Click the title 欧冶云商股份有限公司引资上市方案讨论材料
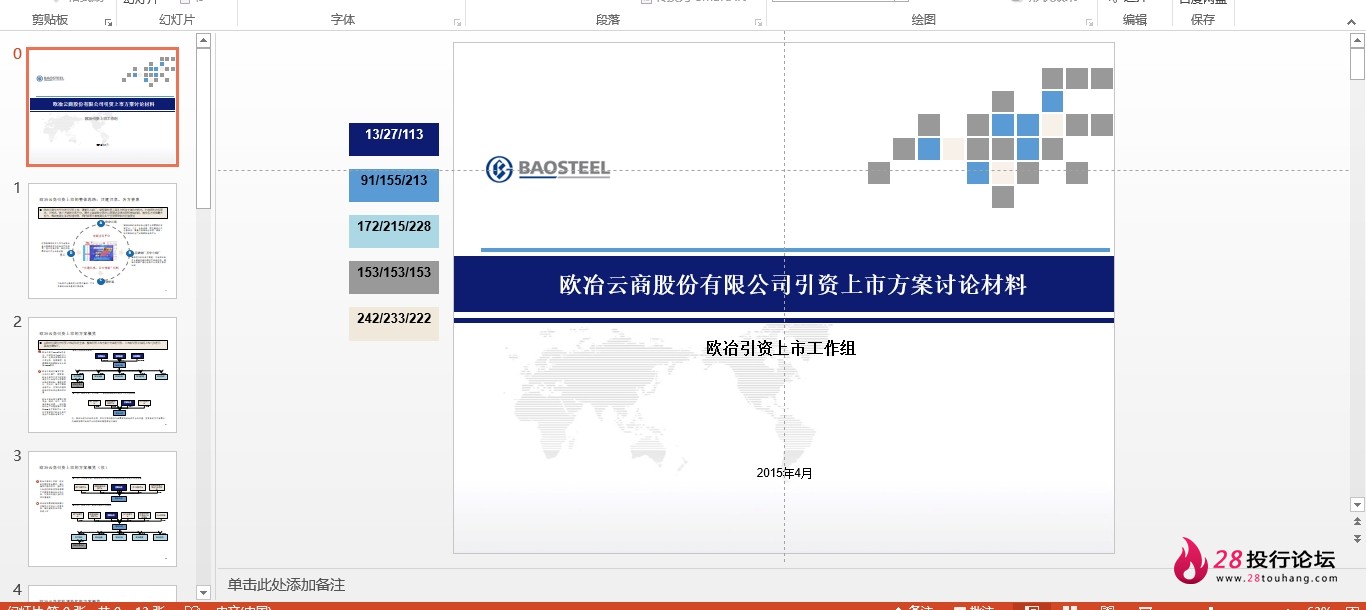The width and height of the screenshot is (1366, 610). 793,285
